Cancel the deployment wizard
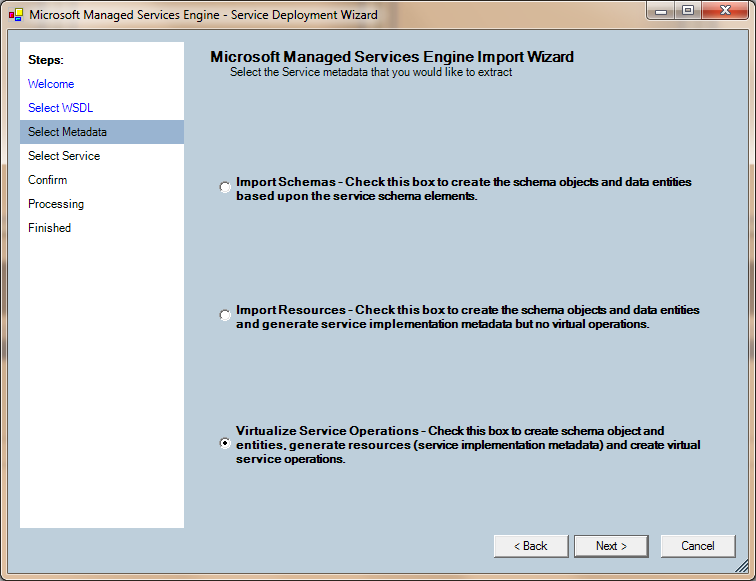 tap(698, 546)
